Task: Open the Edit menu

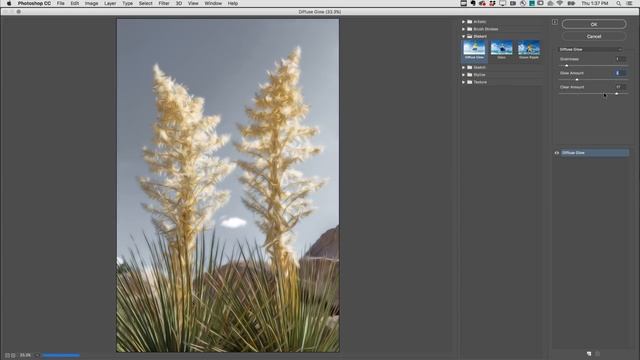Action: click(x=75, y=3)
